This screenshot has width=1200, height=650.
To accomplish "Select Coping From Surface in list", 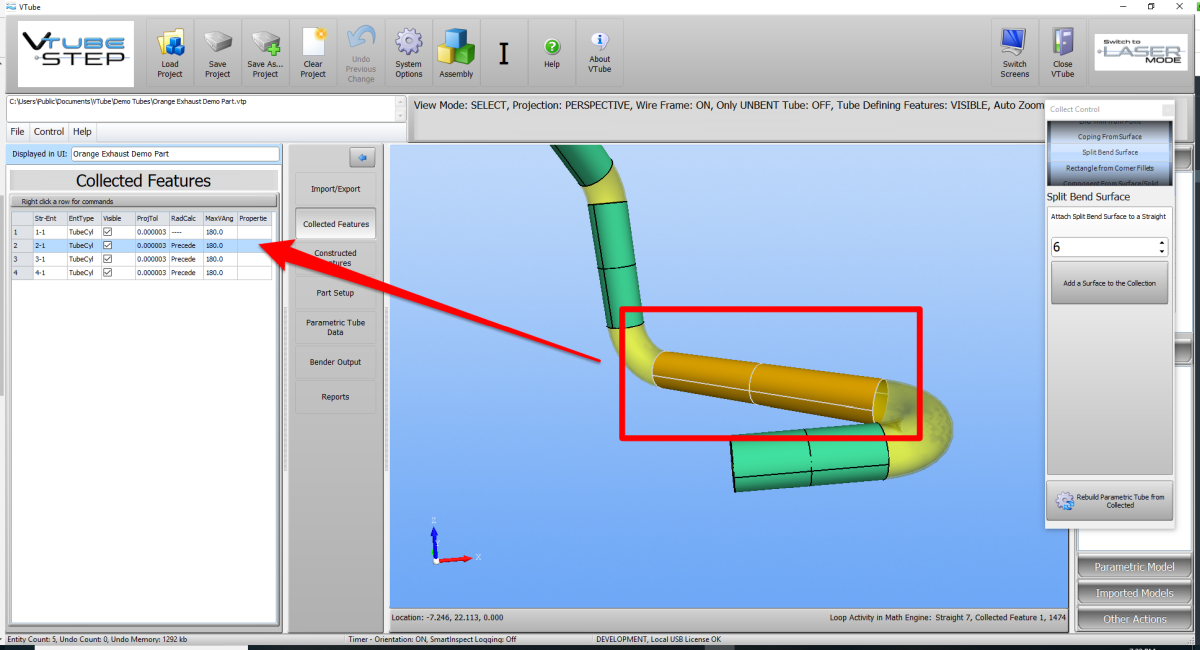I will 1109,136.
